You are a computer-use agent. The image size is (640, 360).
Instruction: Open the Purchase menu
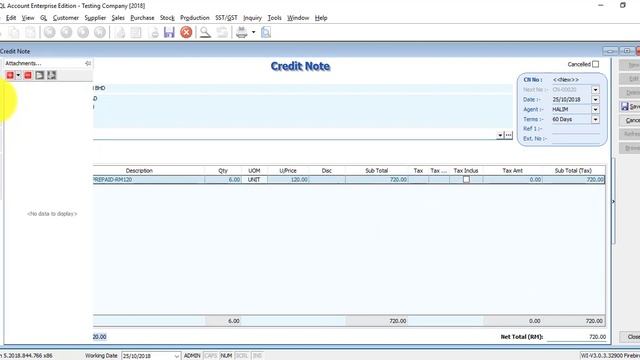tap(142, 18)
